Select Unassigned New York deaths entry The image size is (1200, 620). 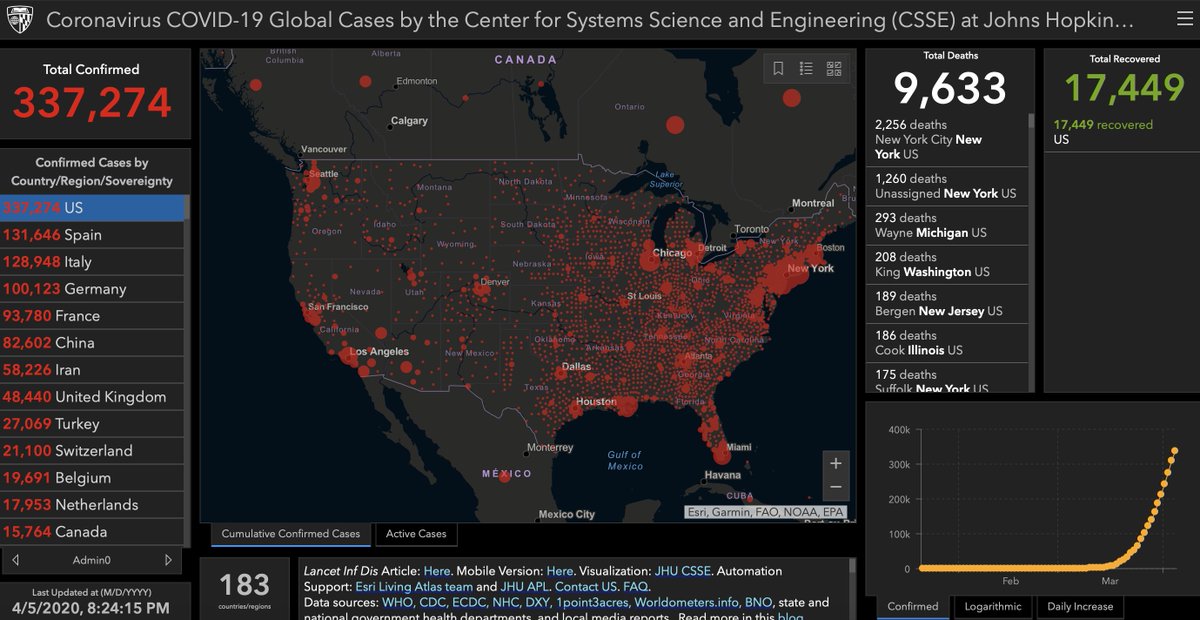click(947, 186)
